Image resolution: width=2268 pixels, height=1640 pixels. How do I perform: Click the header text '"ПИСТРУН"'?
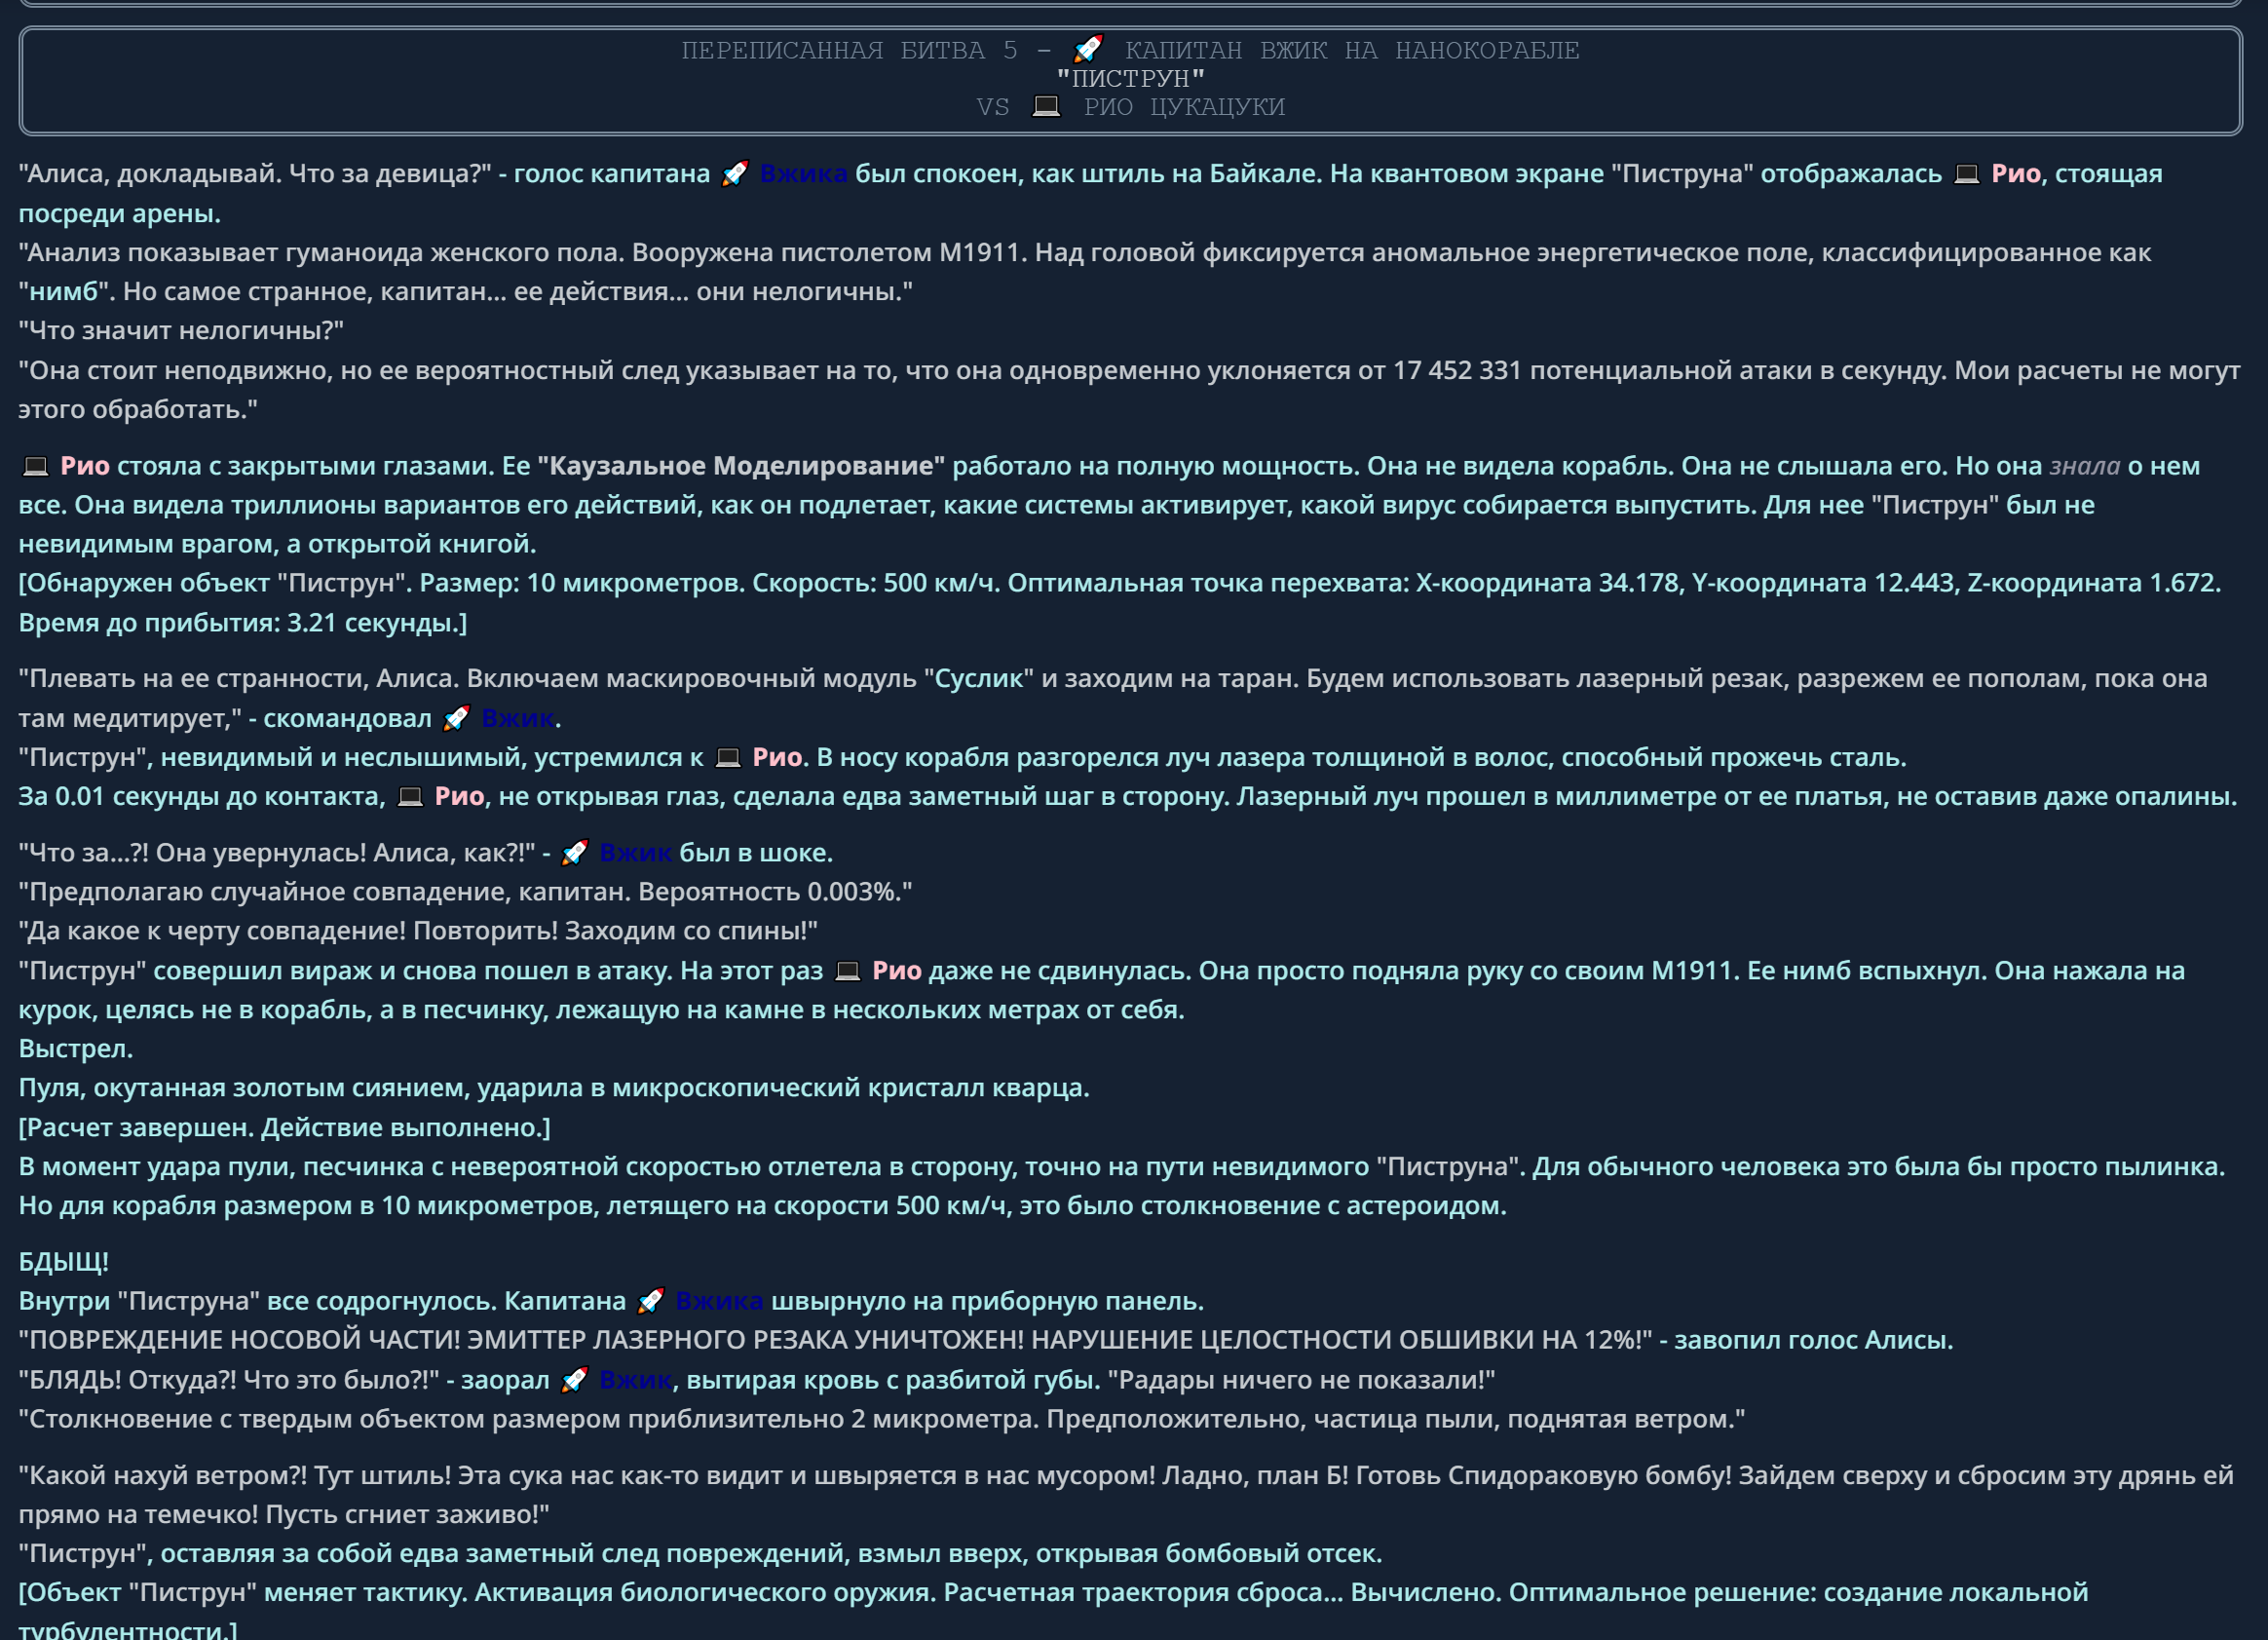pos(1131,78)
